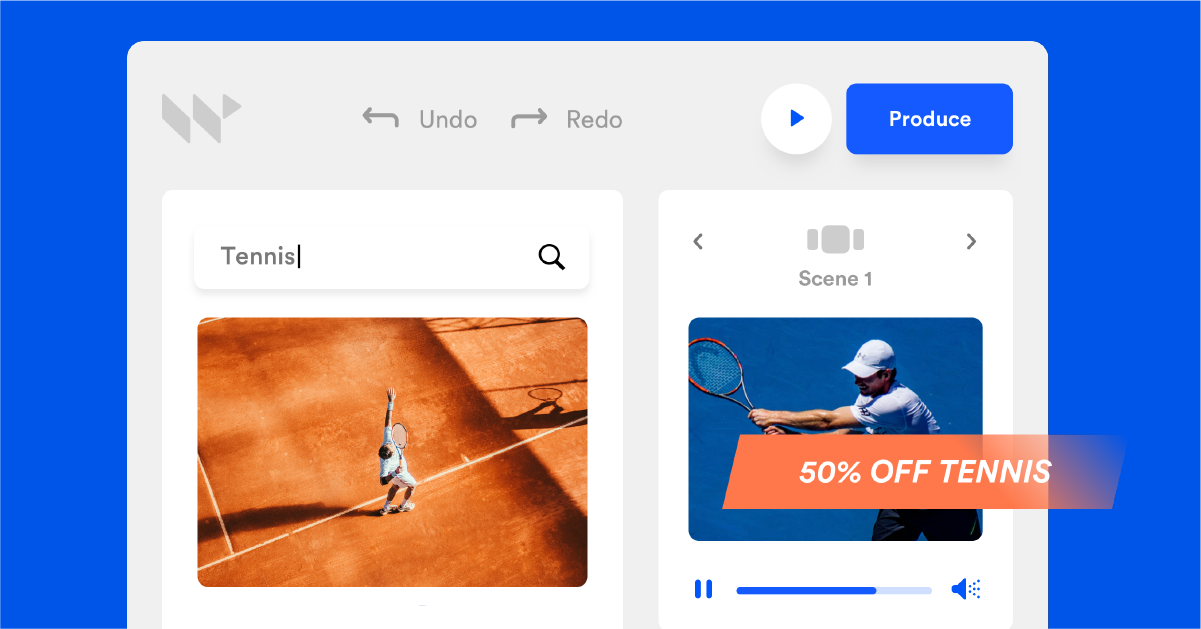1201x629 pixels.
Task: Click the Undo text label
Action: point(448,120)
